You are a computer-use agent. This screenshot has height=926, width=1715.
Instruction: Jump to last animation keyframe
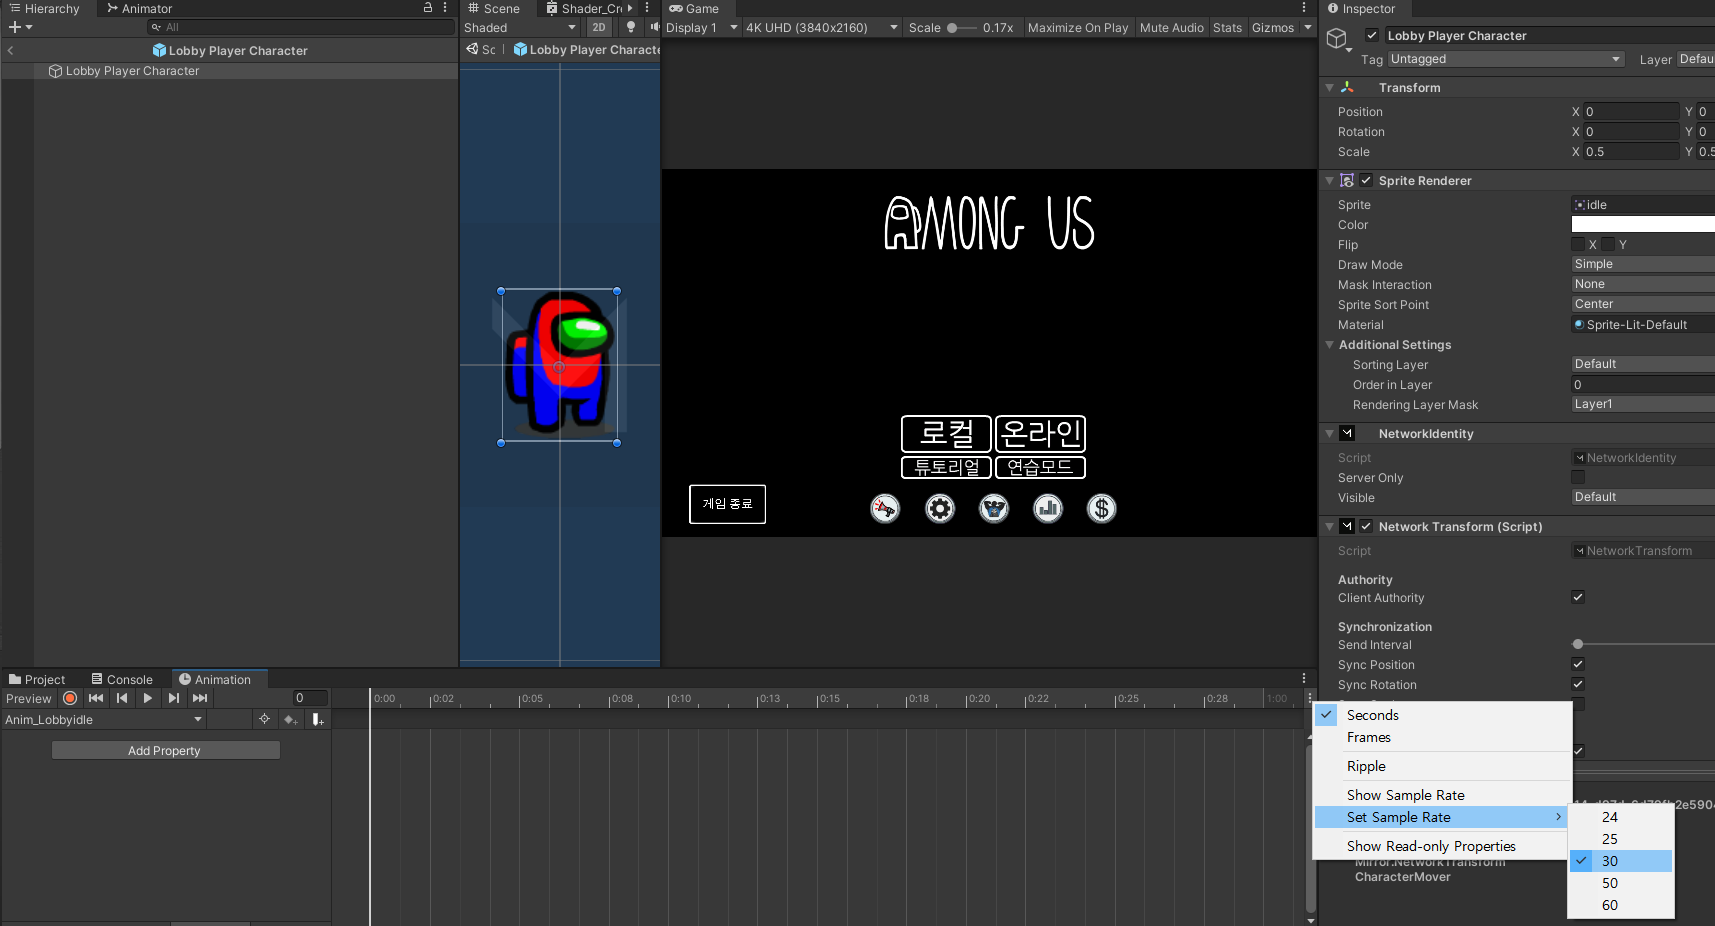coord(200,698)
